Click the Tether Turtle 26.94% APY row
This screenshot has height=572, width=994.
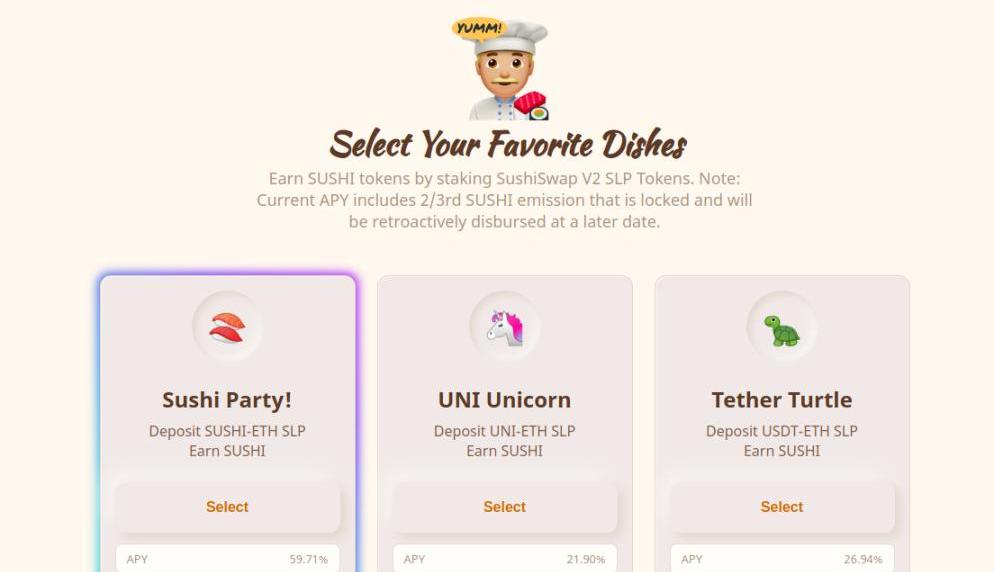point(782,559)
